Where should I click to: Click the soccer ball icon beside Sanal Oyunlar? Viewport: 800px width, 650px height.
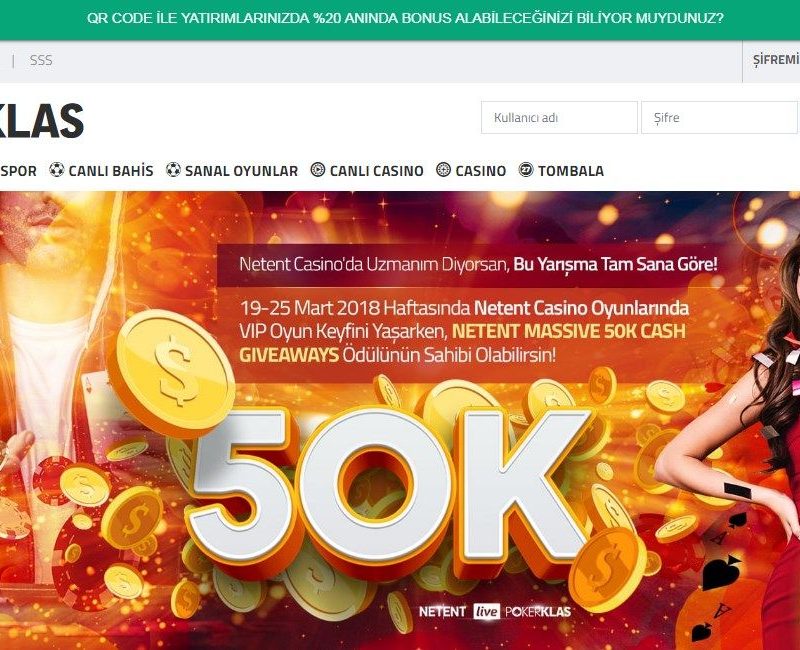[x=173, y=170]
